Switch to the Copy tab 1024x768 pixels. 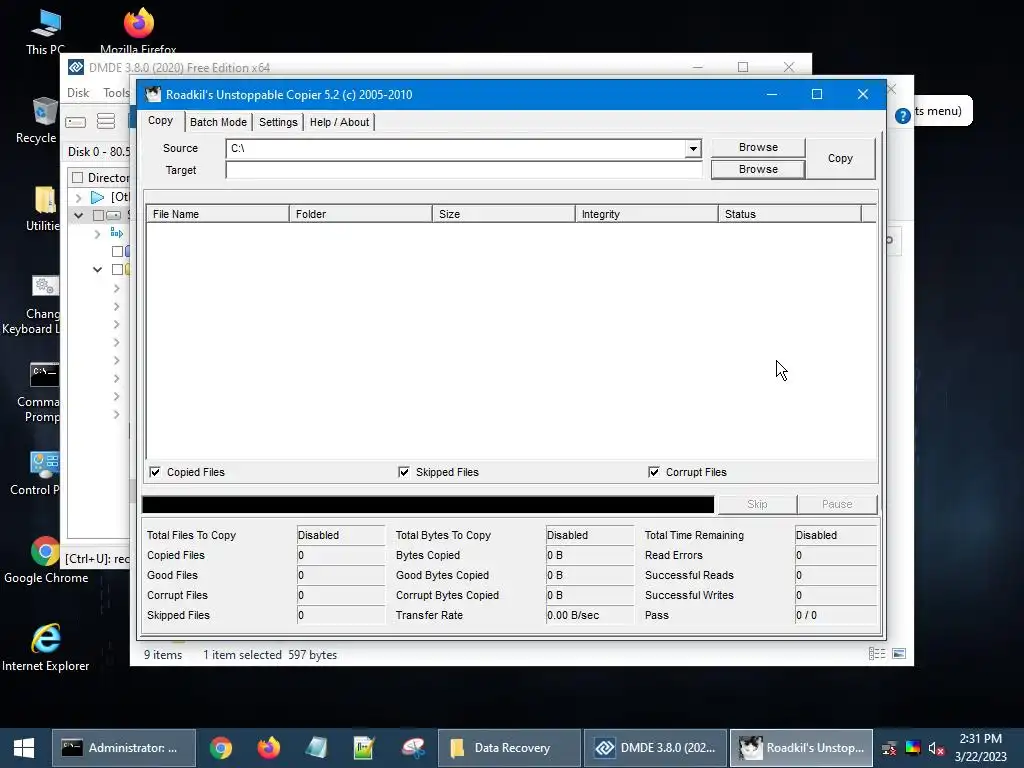click(x=161, y=121)
